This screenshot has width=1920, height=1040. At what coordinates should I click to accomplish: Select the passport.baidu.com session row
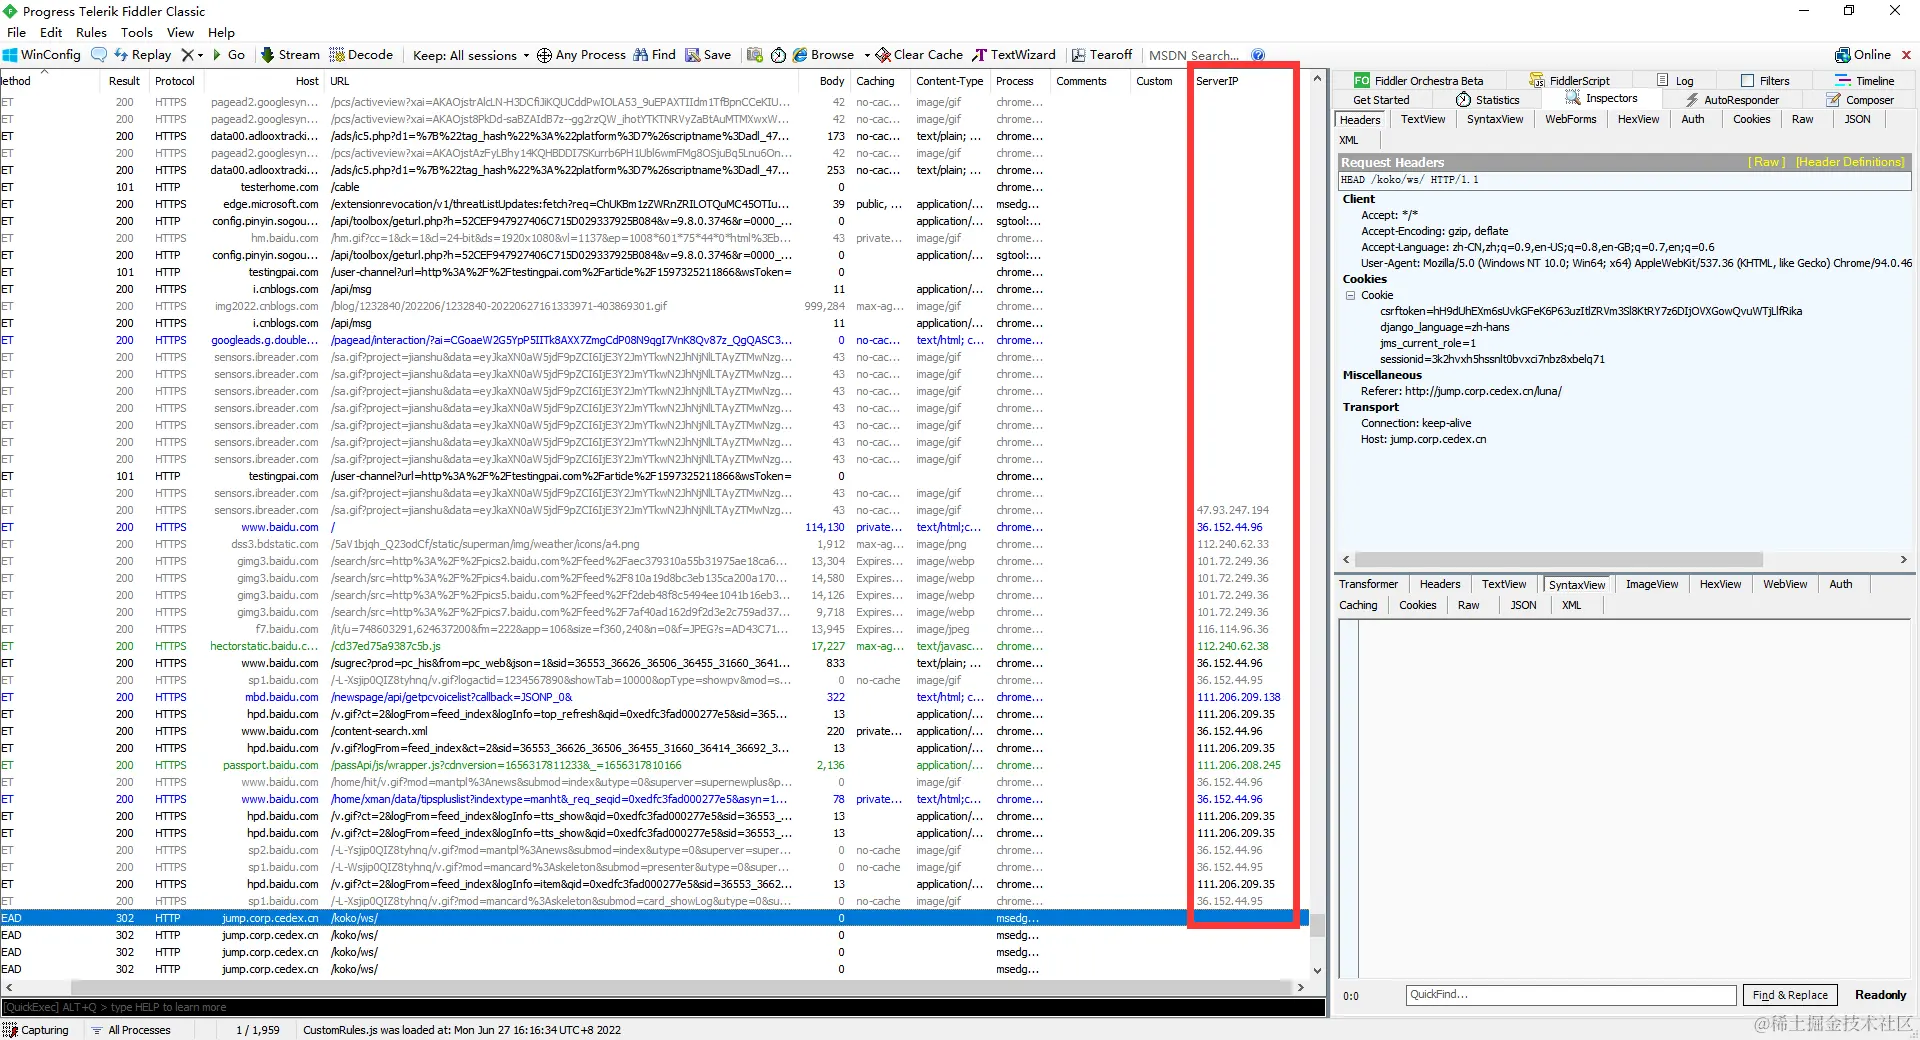coord(653,765)
